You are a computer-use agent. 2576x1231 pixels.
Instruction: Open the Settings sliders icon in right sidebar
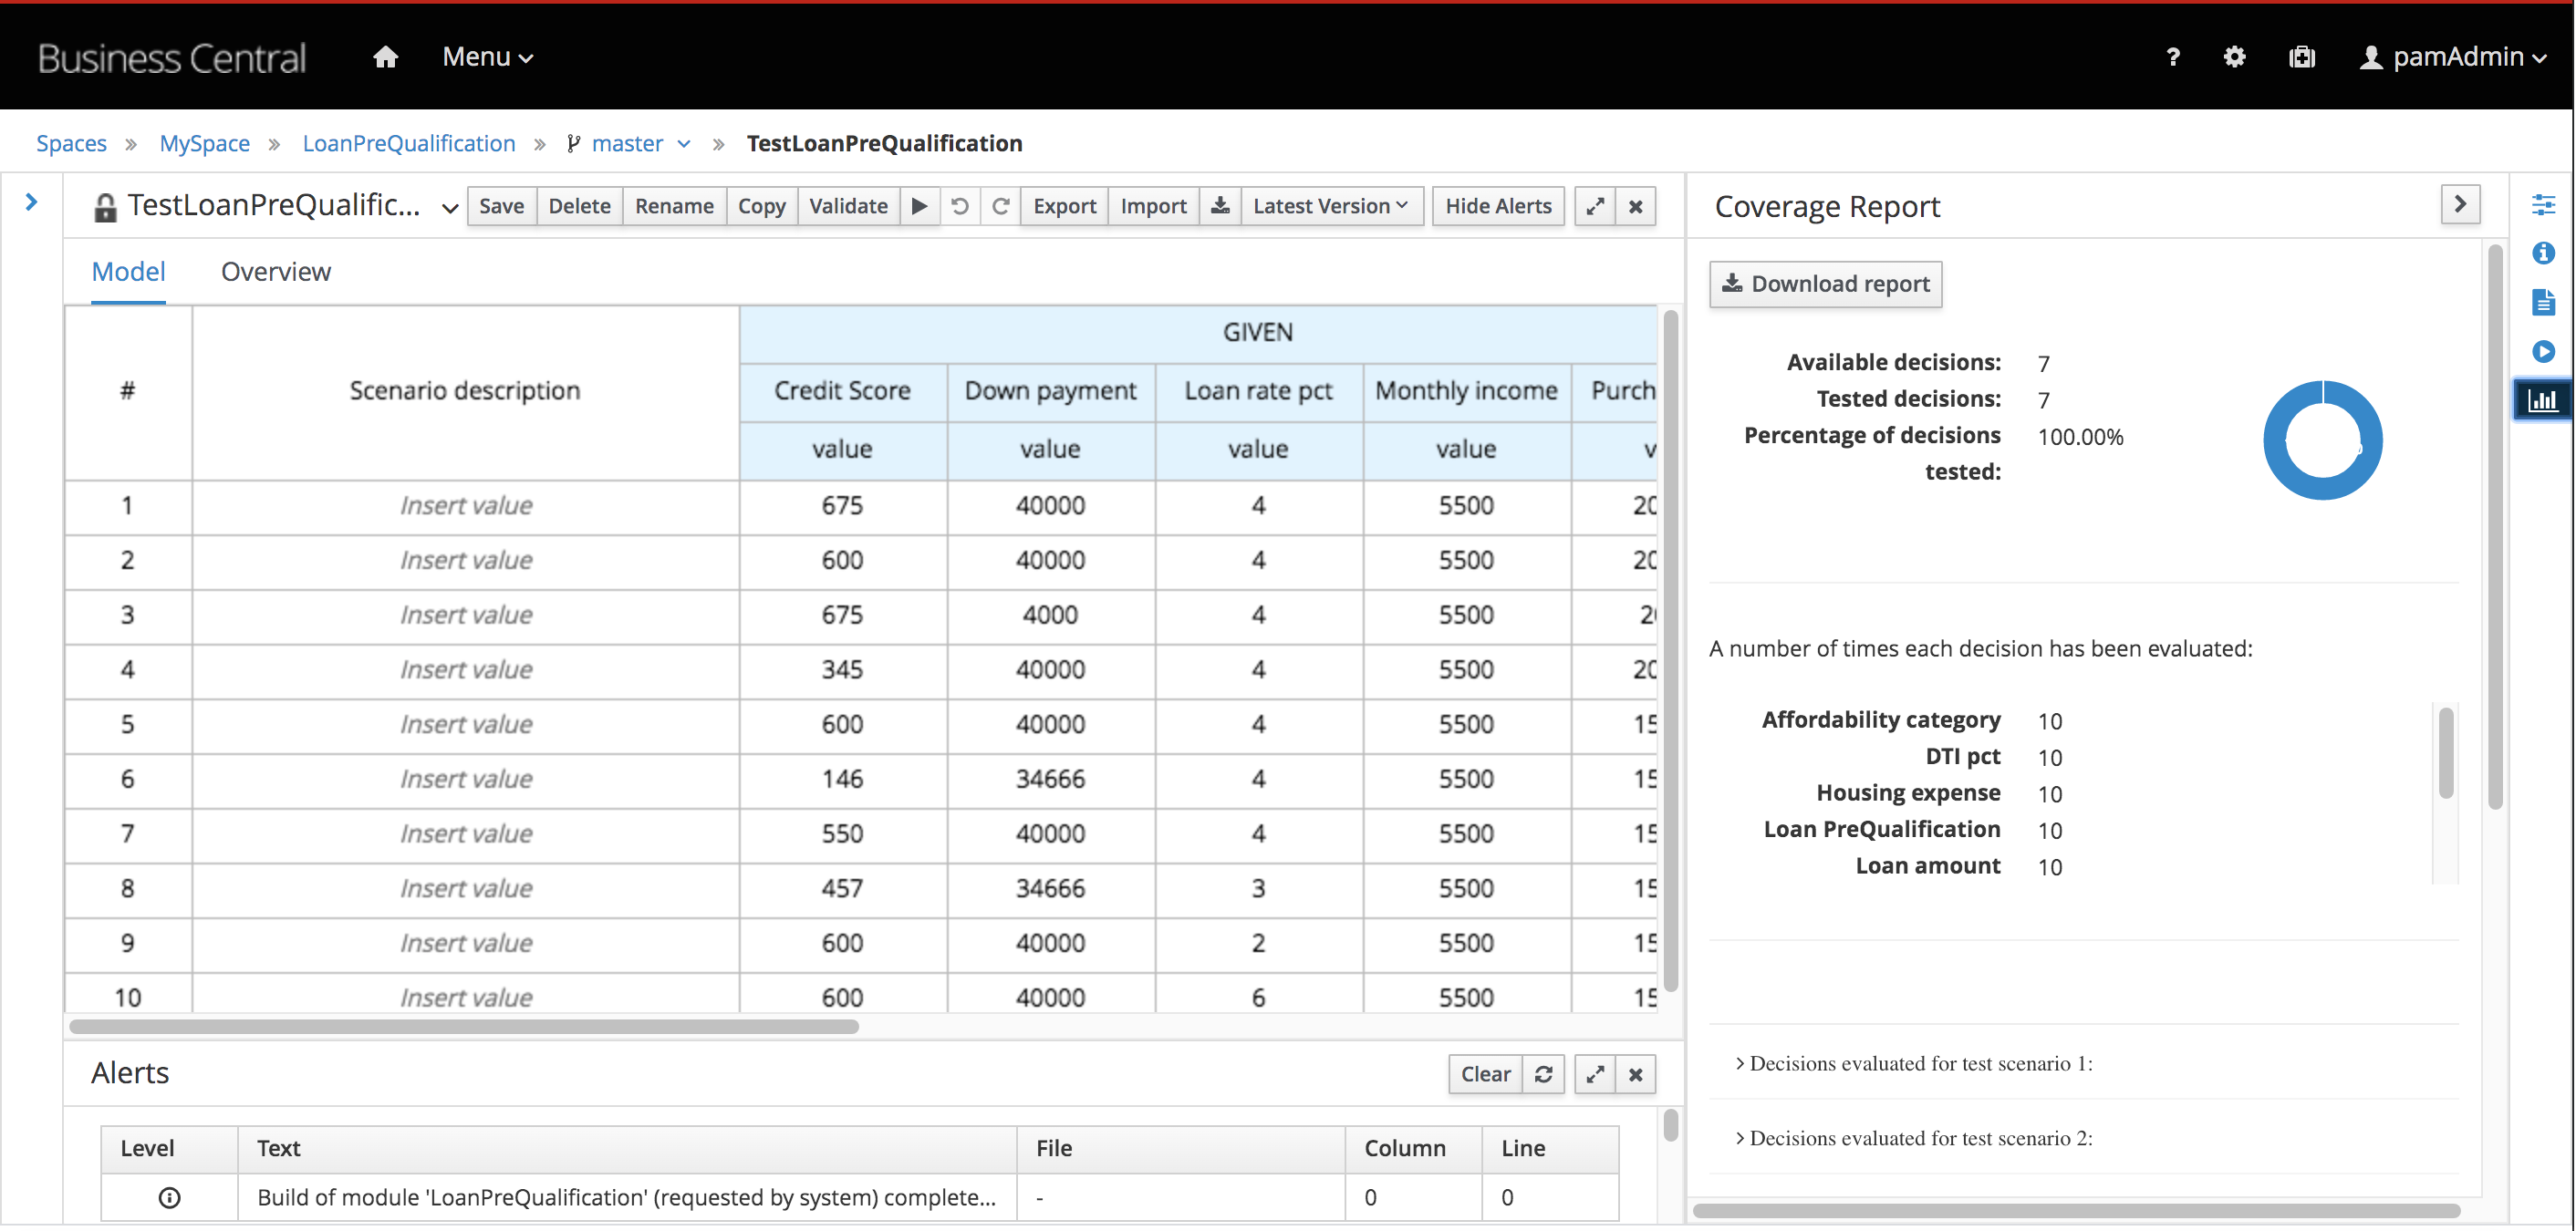(2542, 205)
